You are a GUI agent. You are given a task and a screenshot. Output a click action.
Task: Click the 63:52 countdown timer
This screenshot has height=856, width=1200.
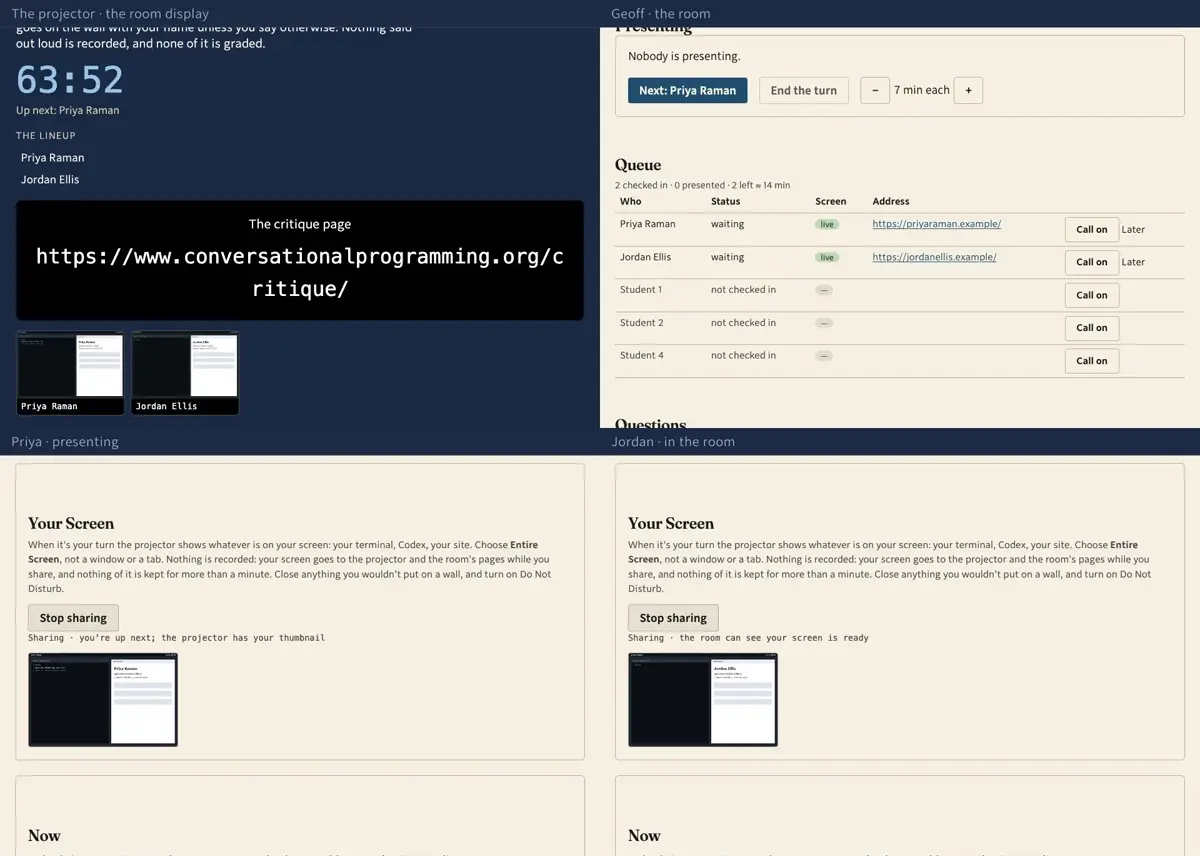[x=70, y=80]
